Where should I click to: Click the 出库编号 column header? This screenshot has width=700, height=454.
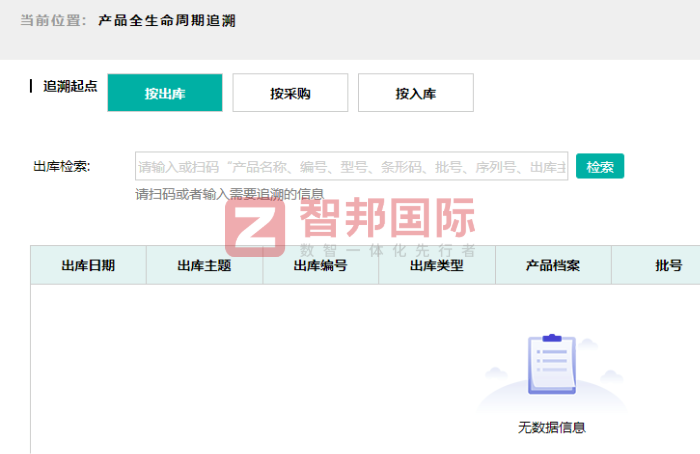pyautogui.click(x=320, y=265)
